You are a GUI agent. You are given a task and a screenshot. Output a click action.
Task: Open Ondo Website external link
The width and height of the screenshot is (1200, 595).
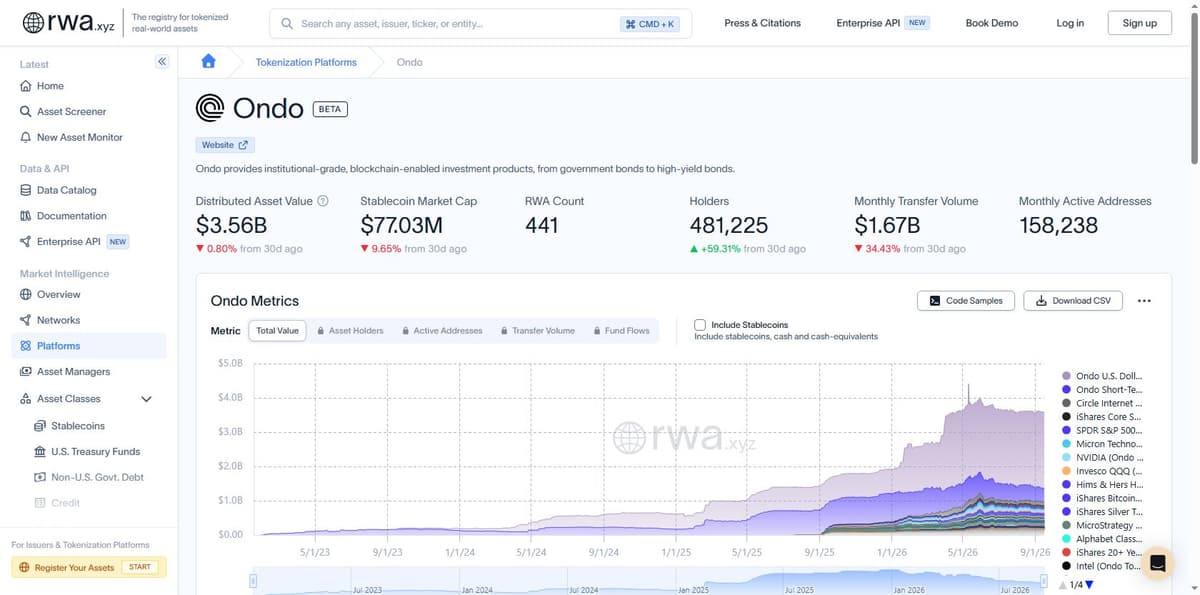point(225,145)
